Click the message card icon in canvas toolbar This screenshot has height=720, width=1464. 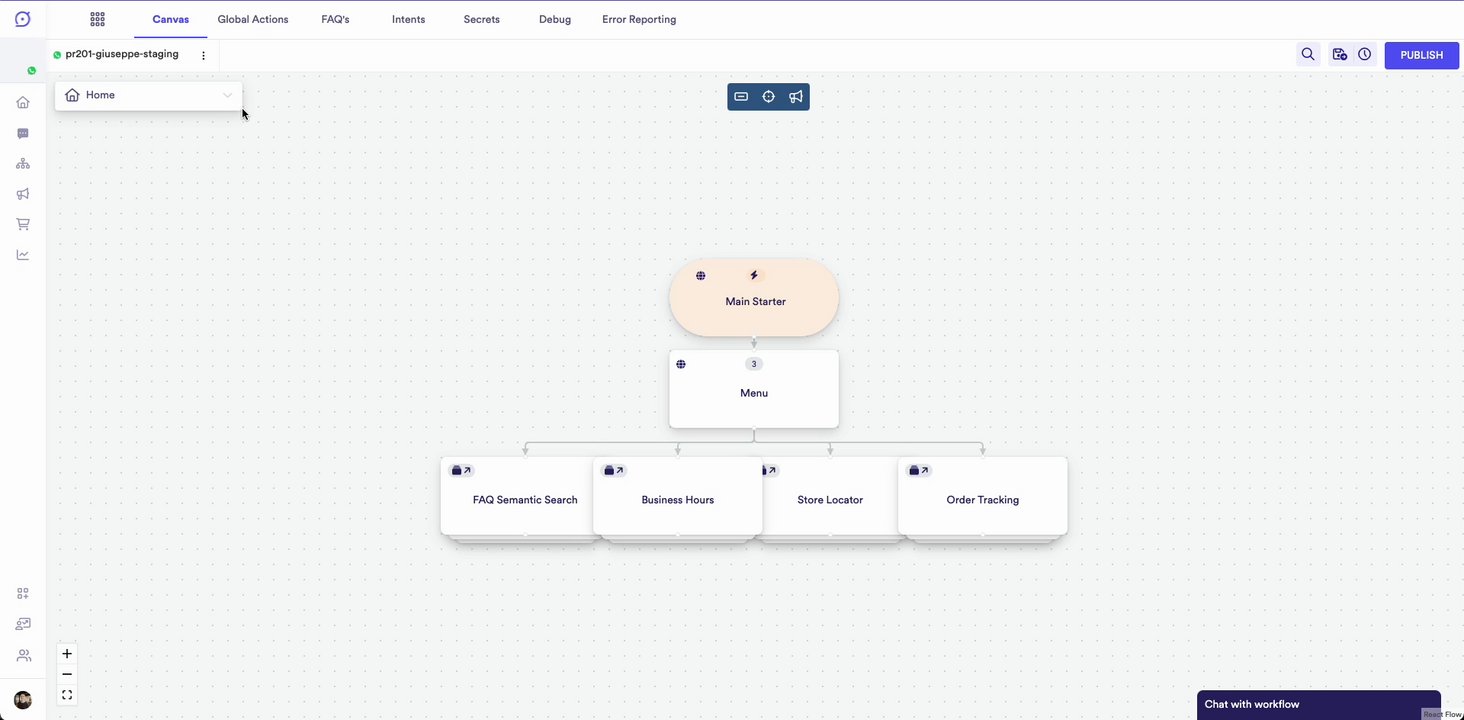741,97
